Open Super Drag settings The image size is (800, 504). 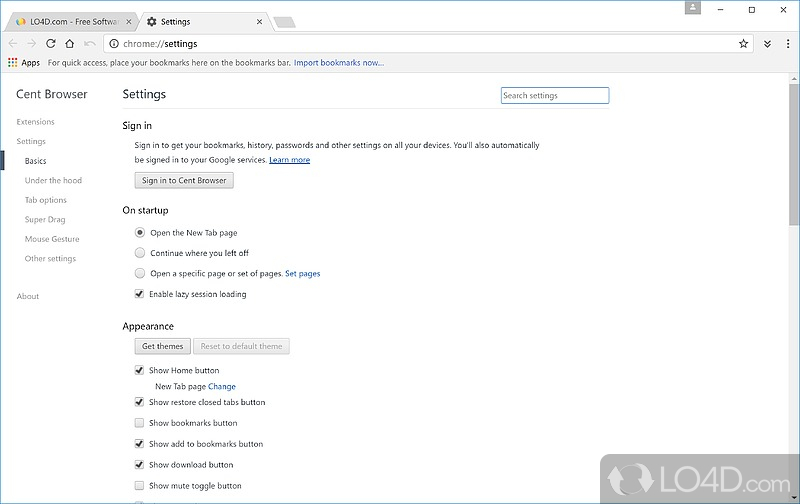click(45, 219)
